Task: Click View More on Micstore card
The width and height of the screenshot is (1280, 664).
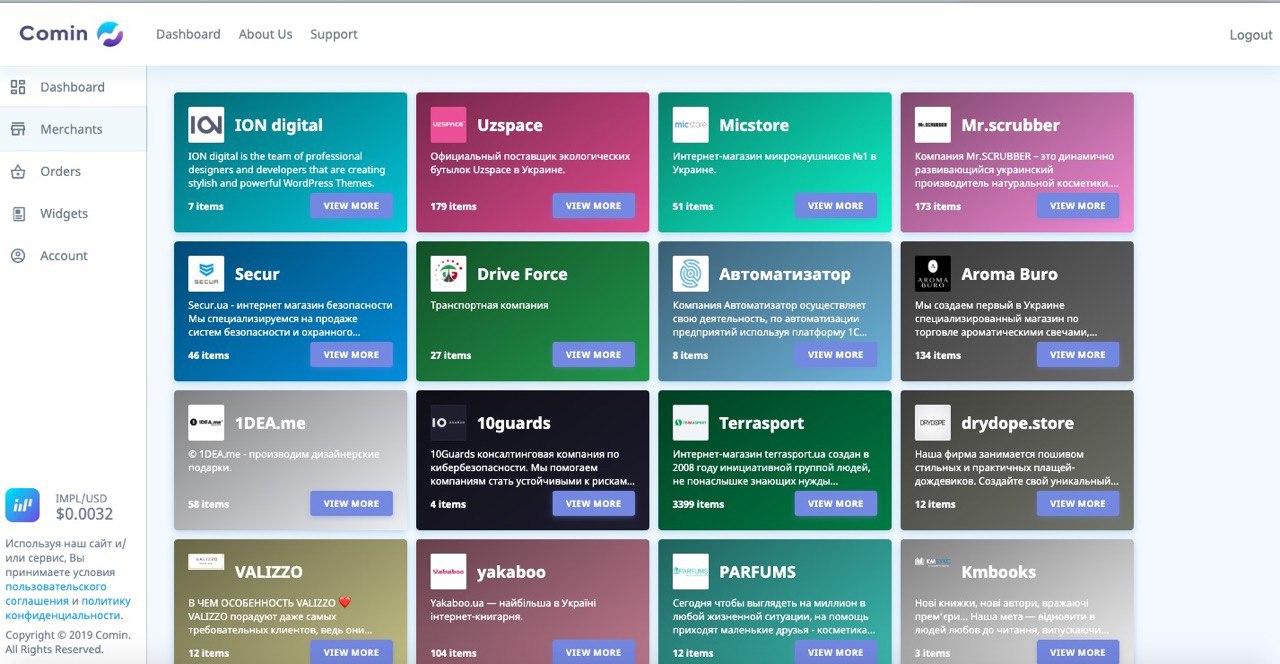Action: tap(836, 206)
